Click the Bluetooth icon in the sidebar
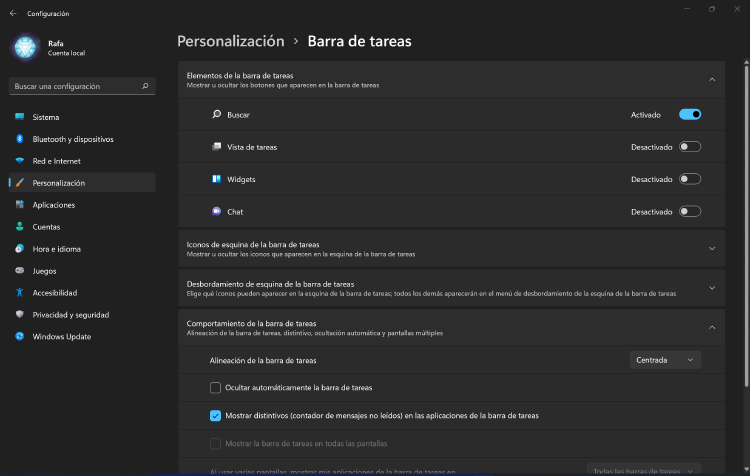 (20, 139)
